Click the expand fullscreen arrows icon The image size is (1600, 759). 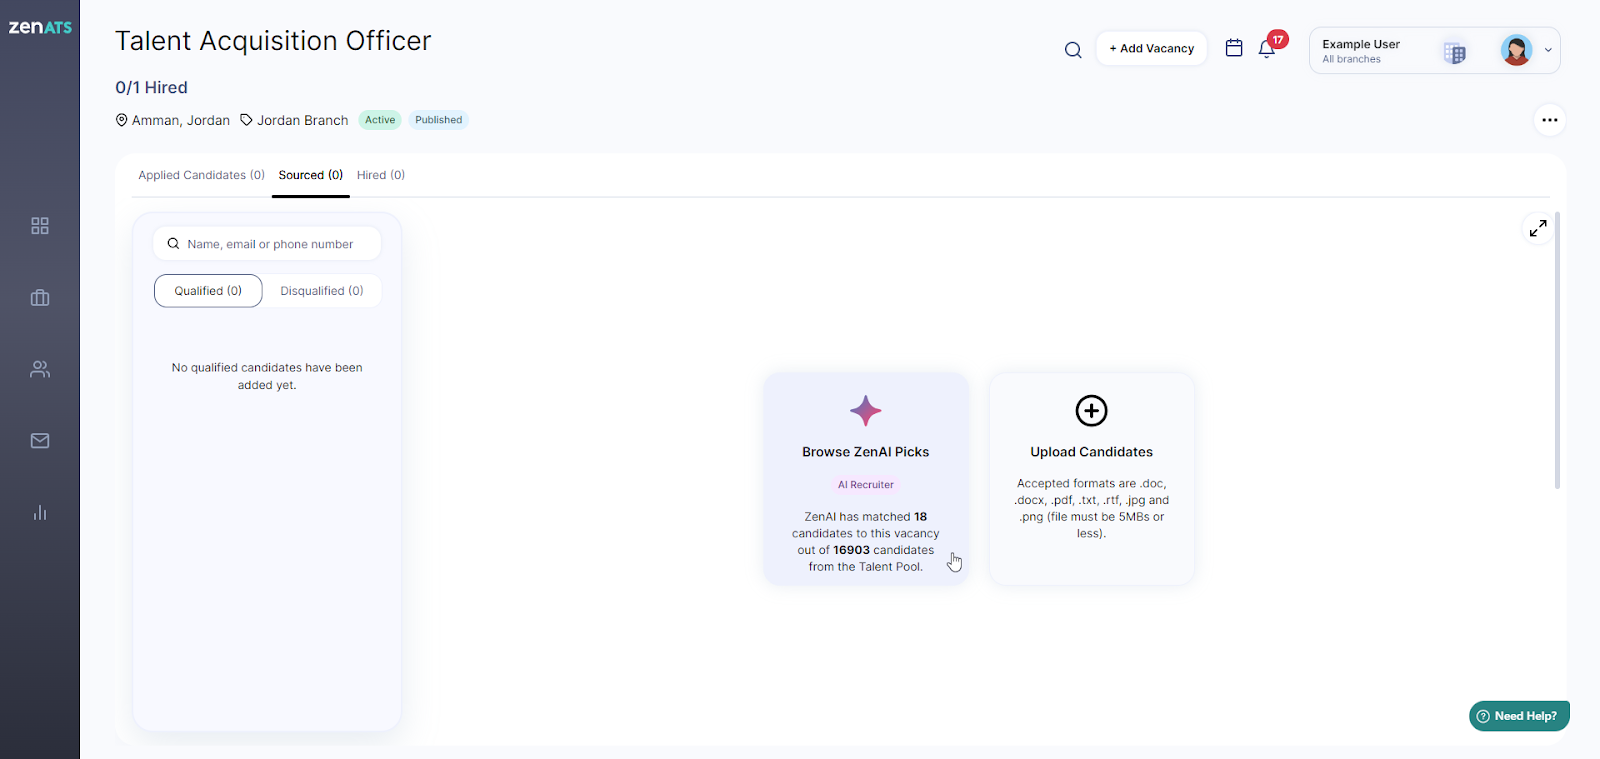click(x=1538, y=228)
